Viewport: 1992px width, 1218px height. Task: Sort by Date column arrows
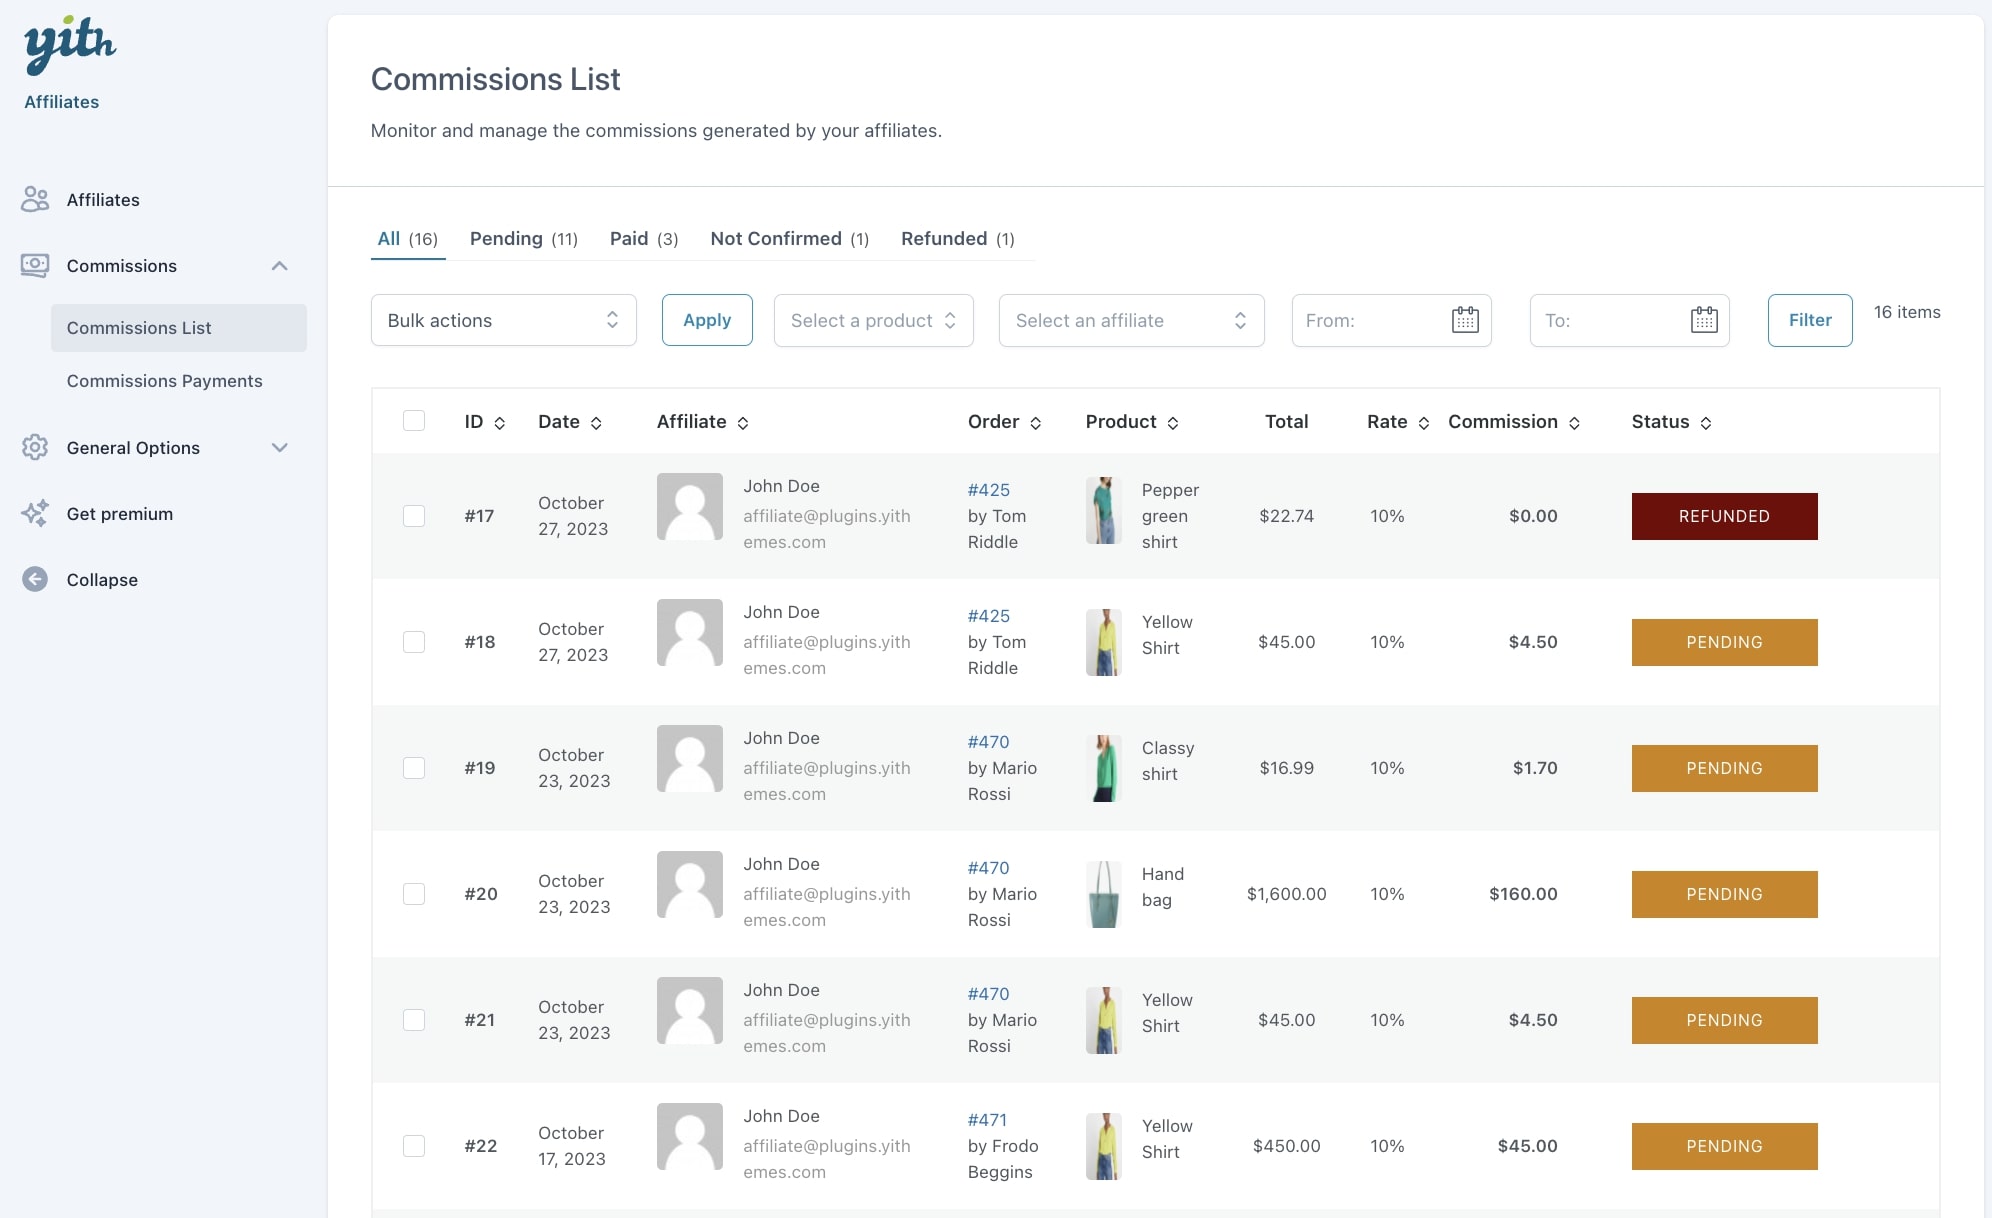click(596, 423)
